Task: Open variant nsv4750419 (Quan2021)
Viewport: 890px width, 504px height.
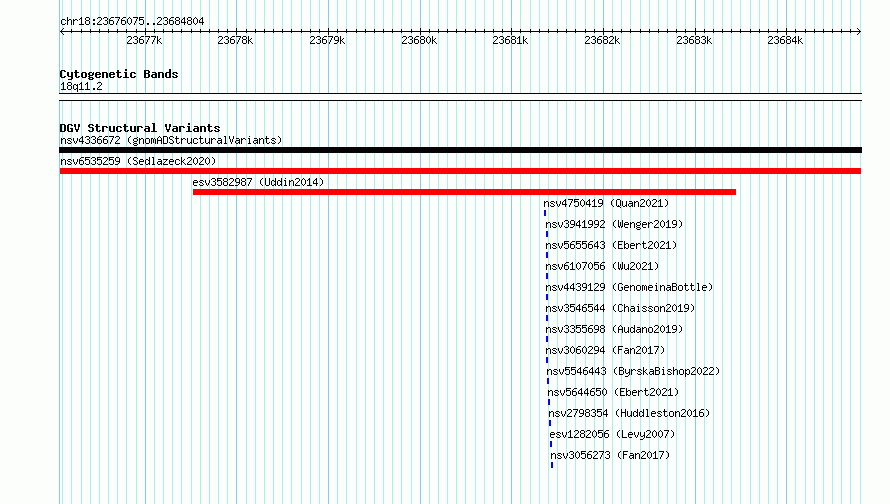Action: point(606,203)
